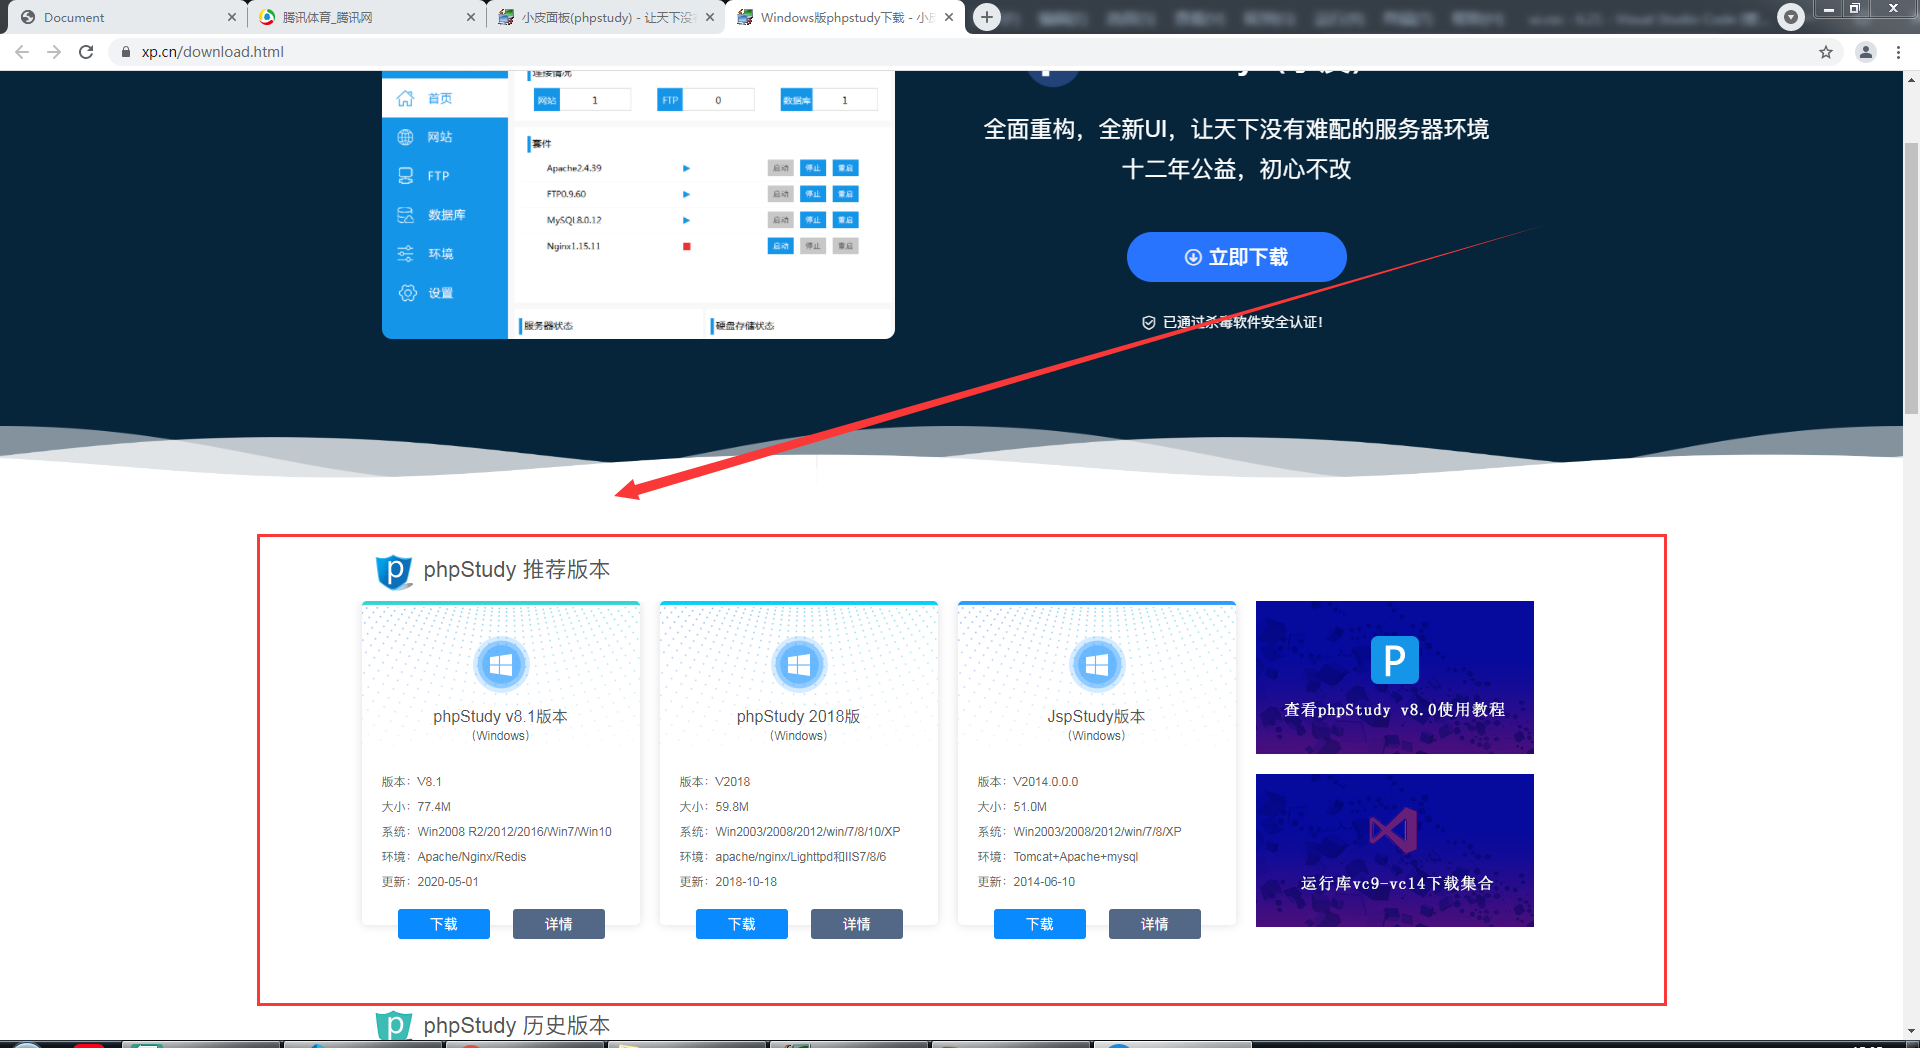The height and width of the screenshot is (1048, 1920).
Task: Click the padlock site info icon
Action: pyautogui.click(x=126, y=52)
